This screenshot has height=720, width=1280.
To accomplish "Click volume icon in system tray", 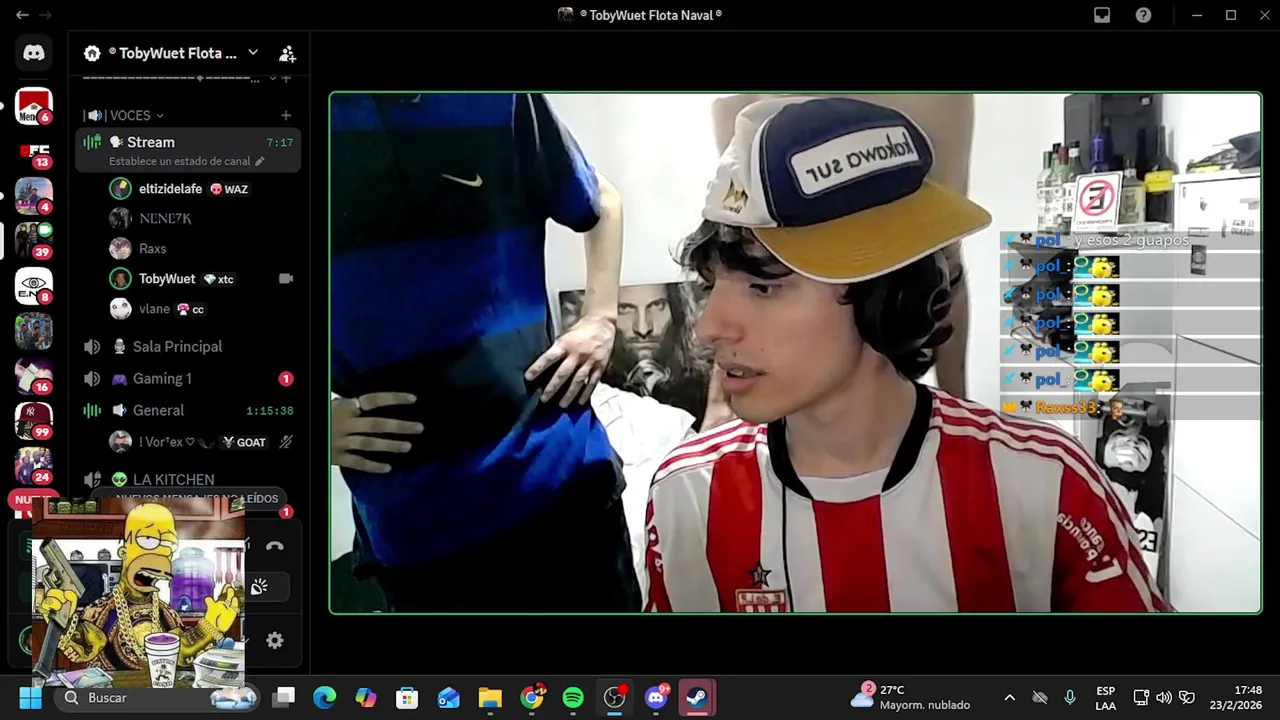I will pos(1164,698).
